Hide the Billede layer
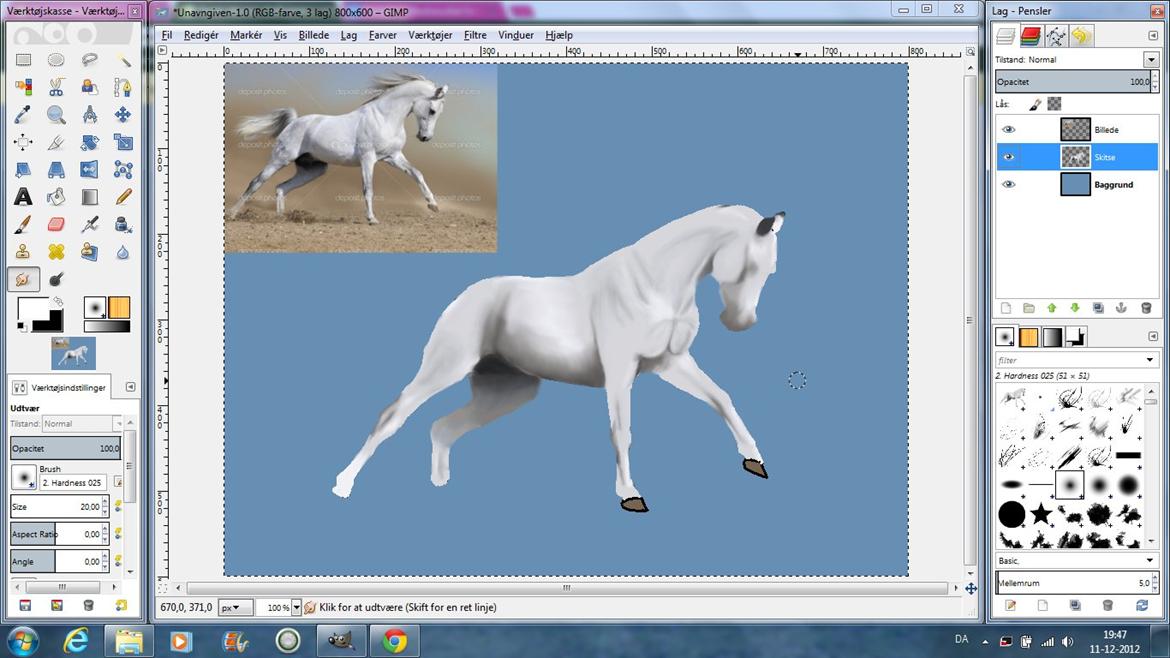Image resolution: width=1170 pixels, height=658 pixels. click(x=1008, y=130)
